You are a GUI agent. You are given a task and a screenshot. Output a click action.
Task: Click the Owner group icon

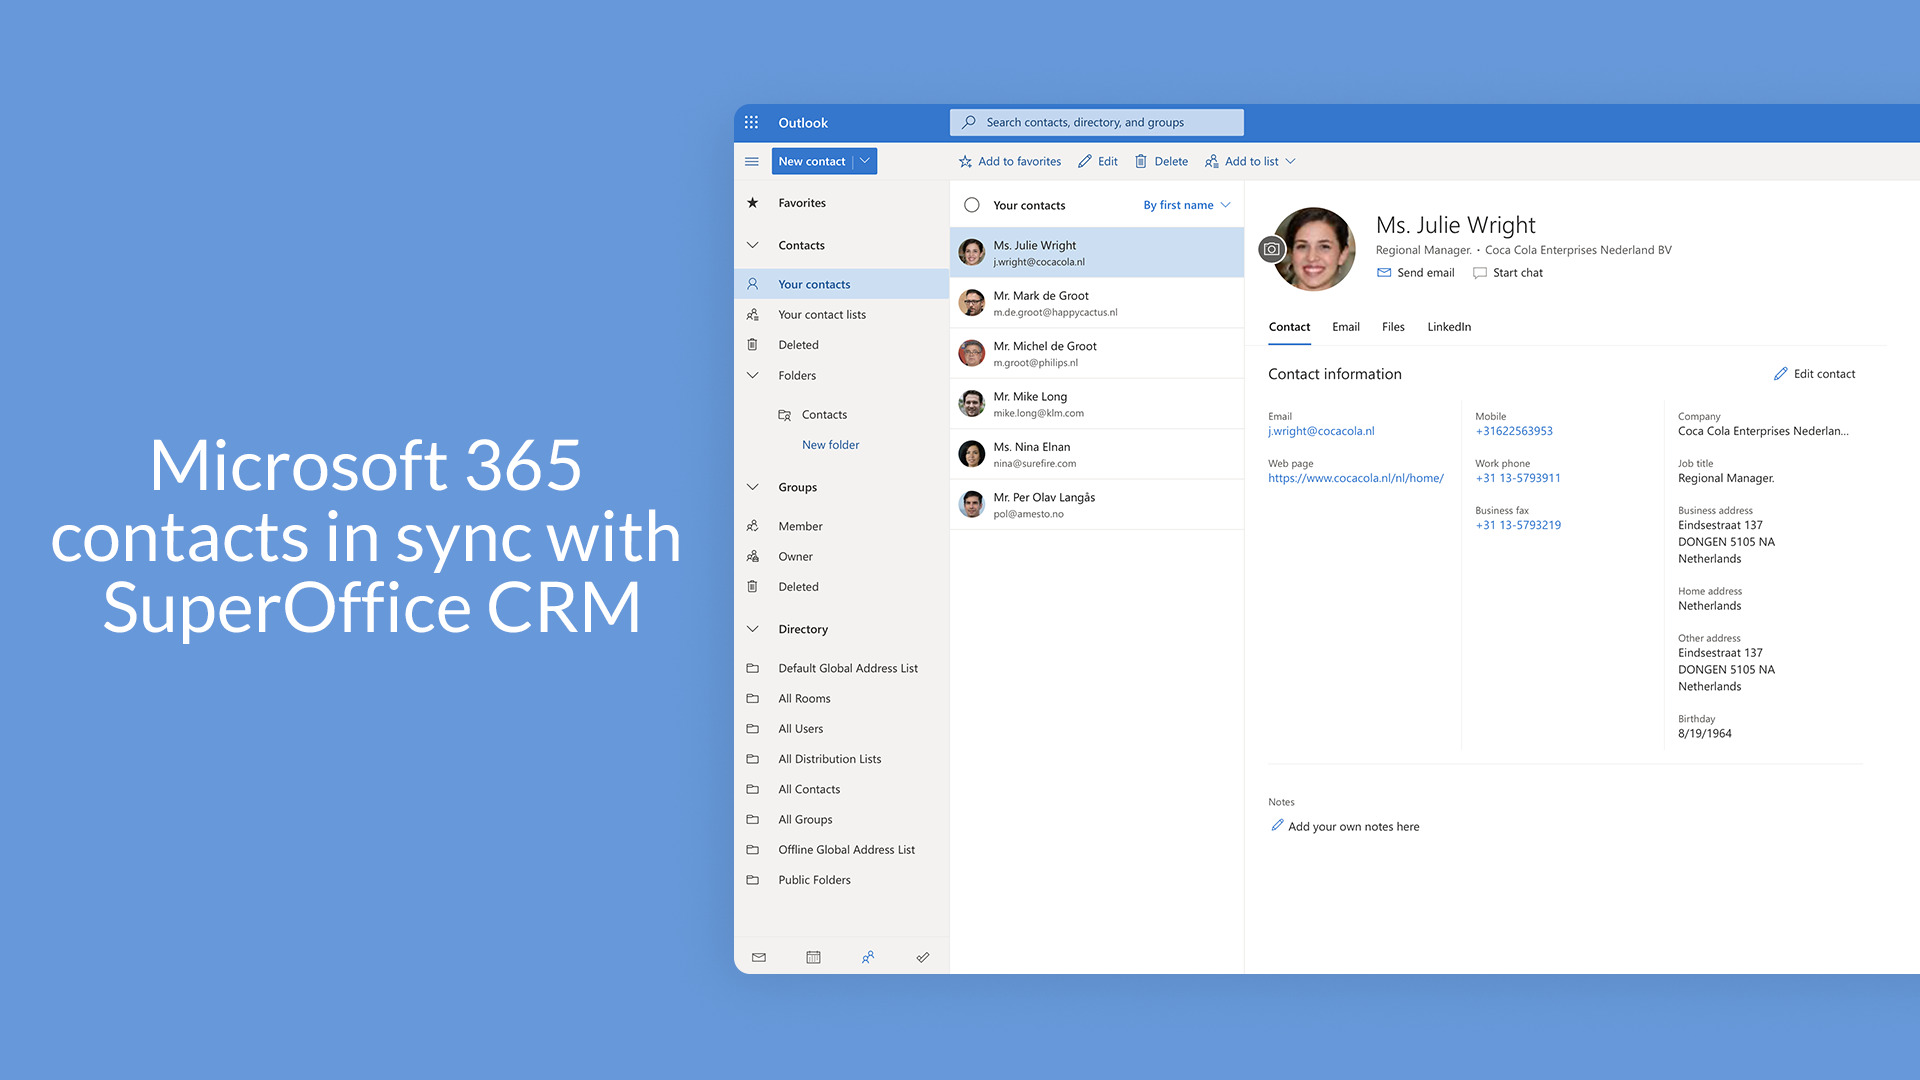coord(752,556)
